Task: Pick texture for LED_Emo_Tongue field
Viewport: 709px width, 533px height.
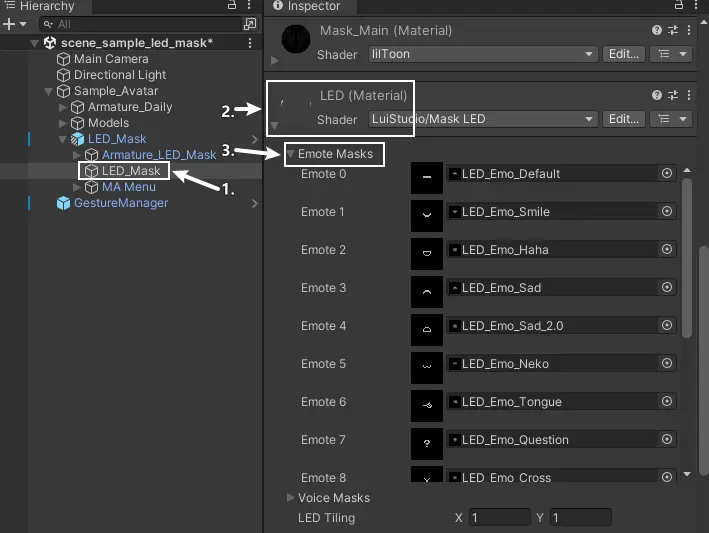Action: point(666,401)
